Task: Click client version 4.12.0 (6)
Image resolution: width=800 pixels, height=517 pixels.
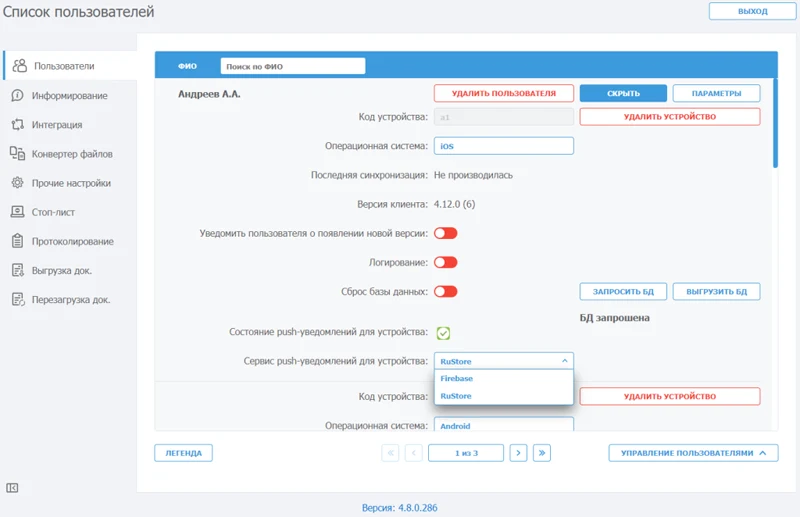Action: pyautogui.click(x=455, y=204)
